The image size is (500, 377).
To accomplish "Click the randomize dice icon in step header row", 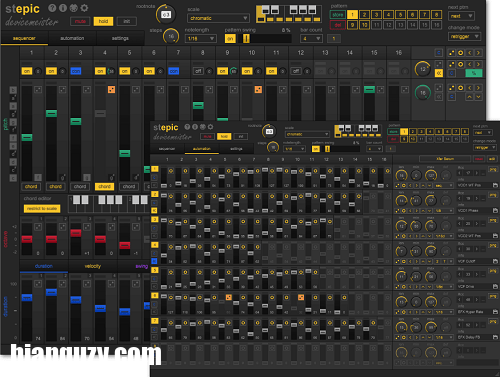I will click(452, 53).
